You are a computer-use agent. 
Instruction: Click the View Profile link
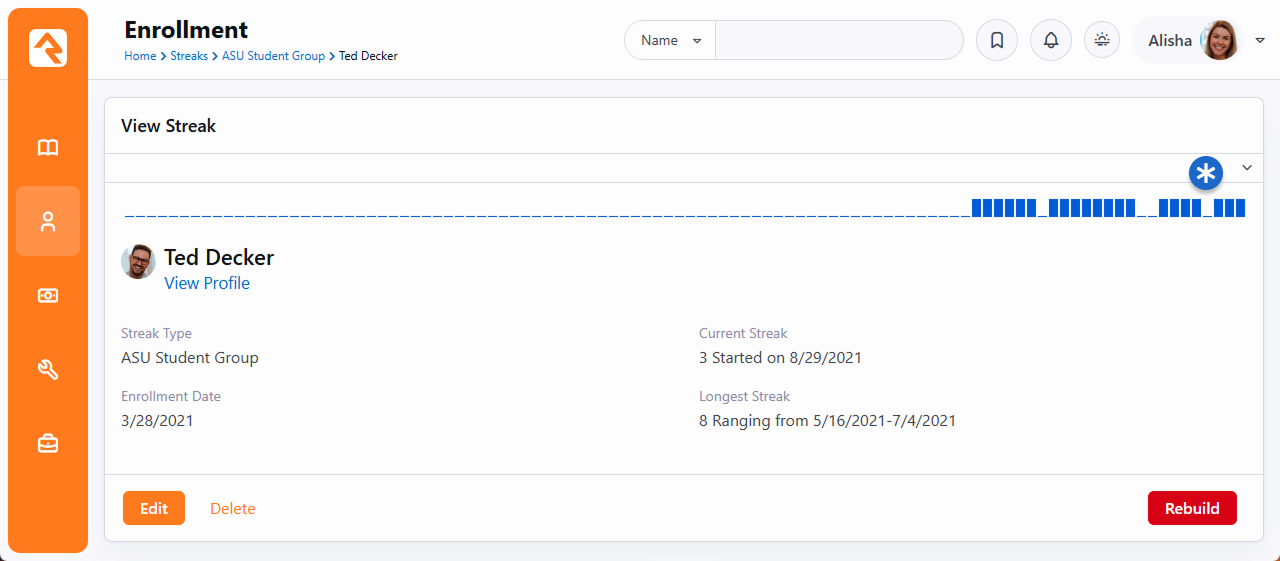[x=207, y=283]
